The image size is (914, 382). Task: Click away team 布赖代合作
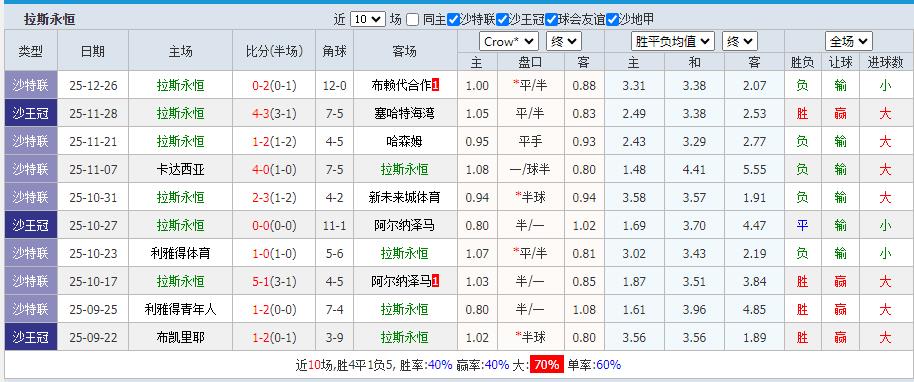tap(401, 86)
